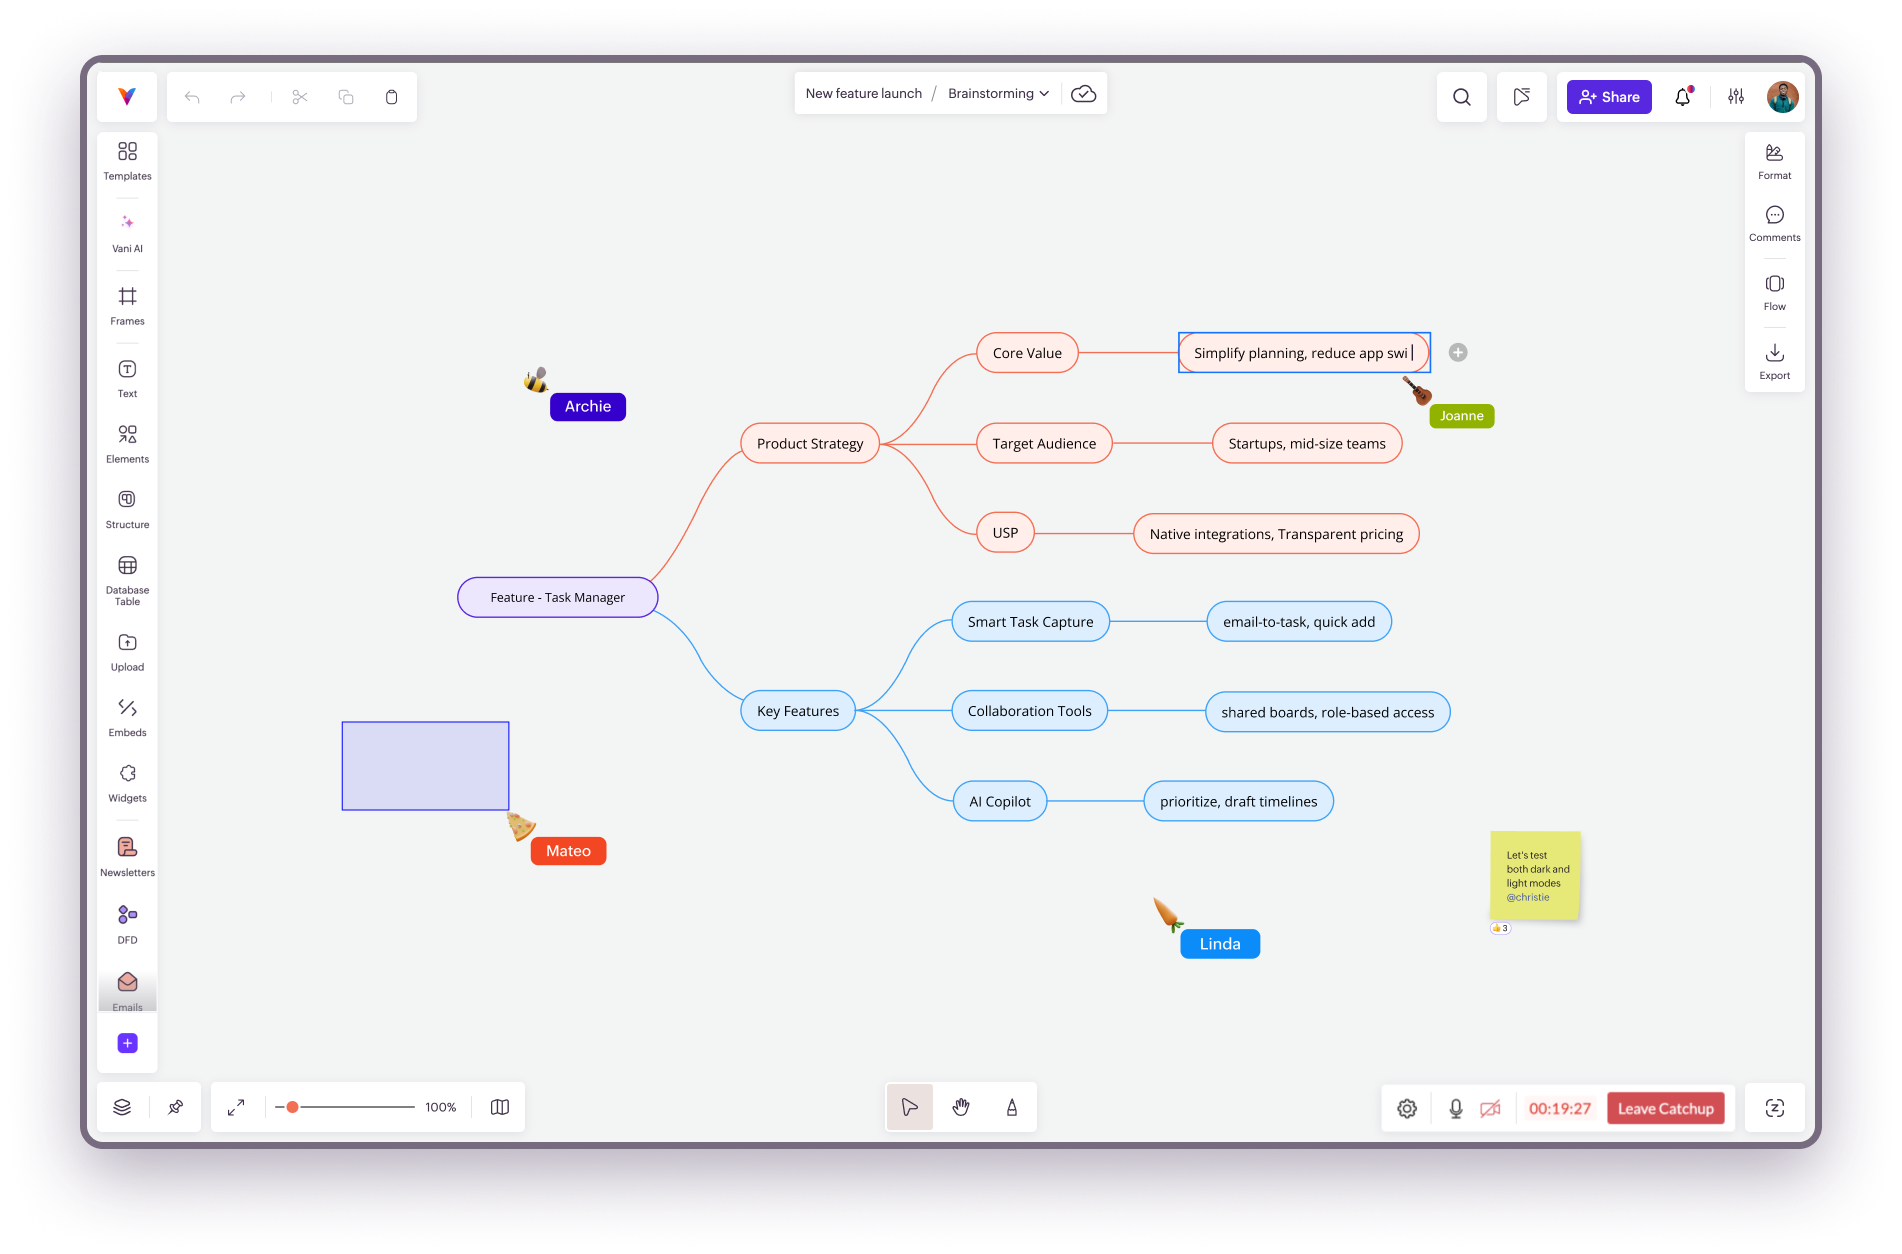Start presentation mode

1521,97
